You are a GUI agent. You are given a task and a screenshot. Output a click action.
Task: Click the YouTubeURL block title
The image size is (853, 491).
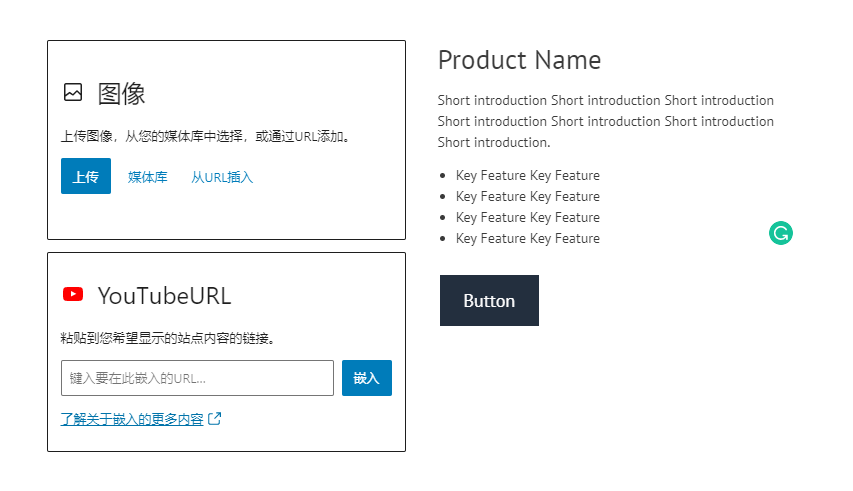click(x=164, y=295)
